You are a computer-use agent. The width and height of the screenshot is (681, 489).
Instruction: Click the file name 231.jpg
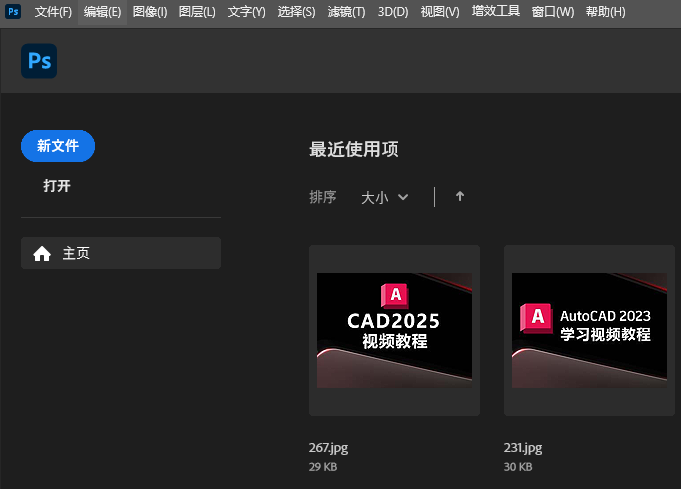click(x=523, y=448)
